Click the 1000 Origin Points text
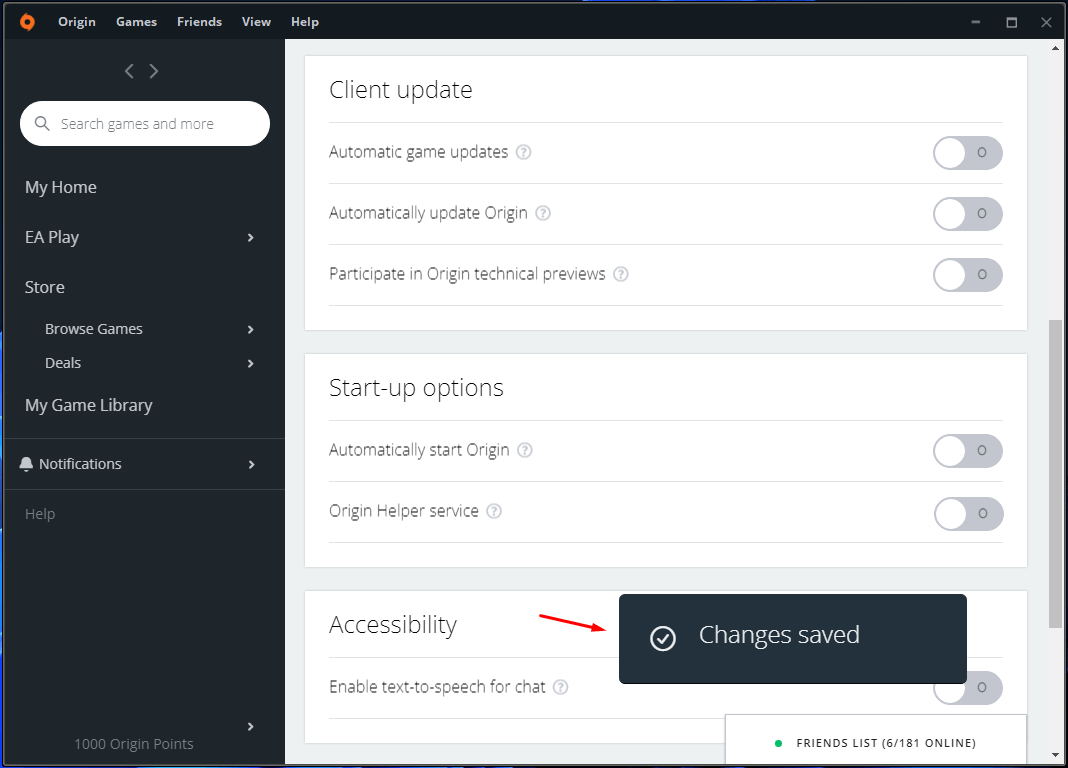This screenshot has width=1068, height=768. tap(134, 744)
